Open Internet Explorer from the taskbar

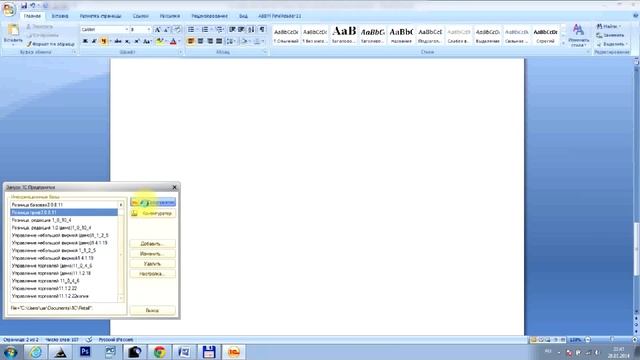click(35, 351)
